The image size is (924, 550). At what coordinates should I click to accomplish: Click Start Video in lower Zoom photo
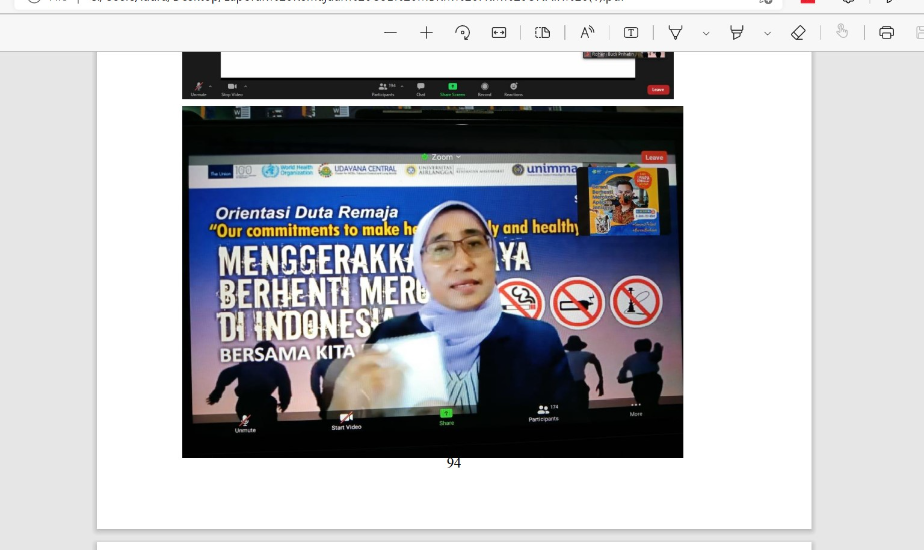[x=346, y=421]
